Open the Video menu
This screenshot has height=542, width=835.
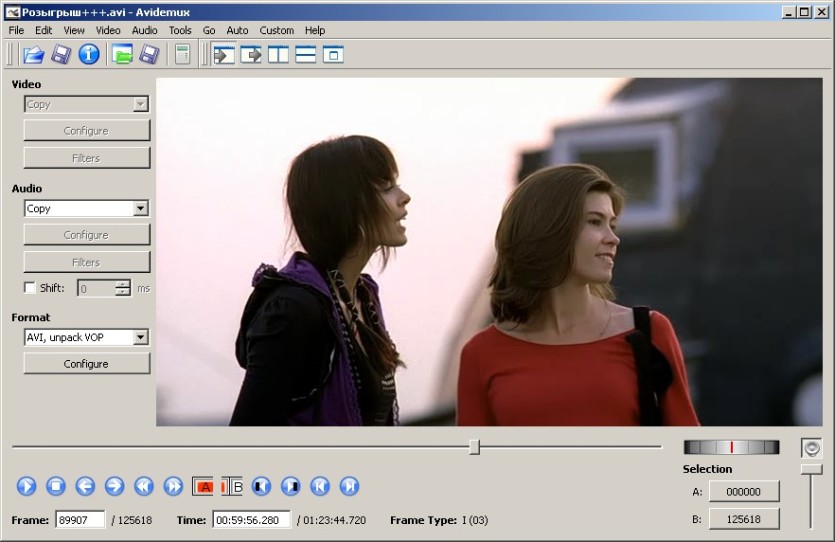[x=108, y=30]
